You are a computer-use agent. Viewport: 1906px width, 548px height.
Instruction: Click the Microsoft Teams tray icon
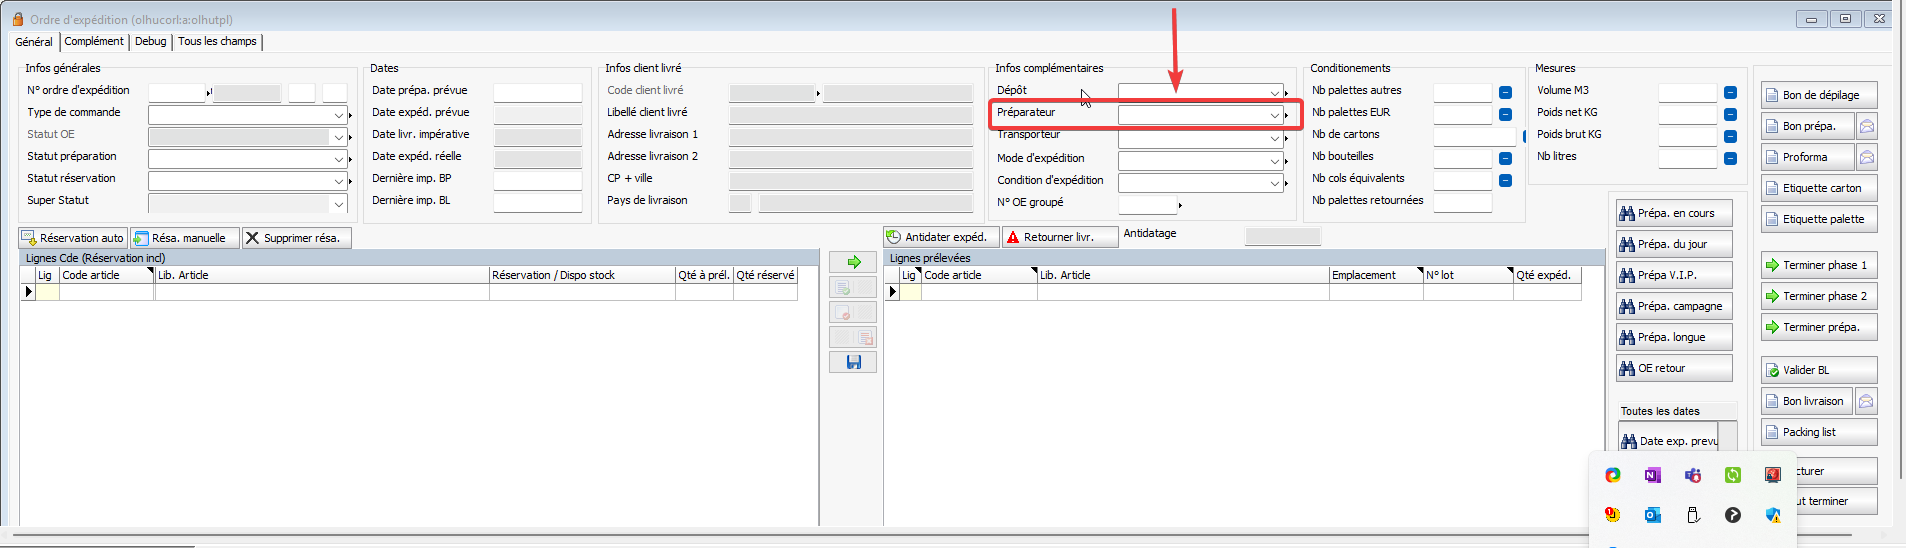pyautogui.click(x=1692, y=475)
